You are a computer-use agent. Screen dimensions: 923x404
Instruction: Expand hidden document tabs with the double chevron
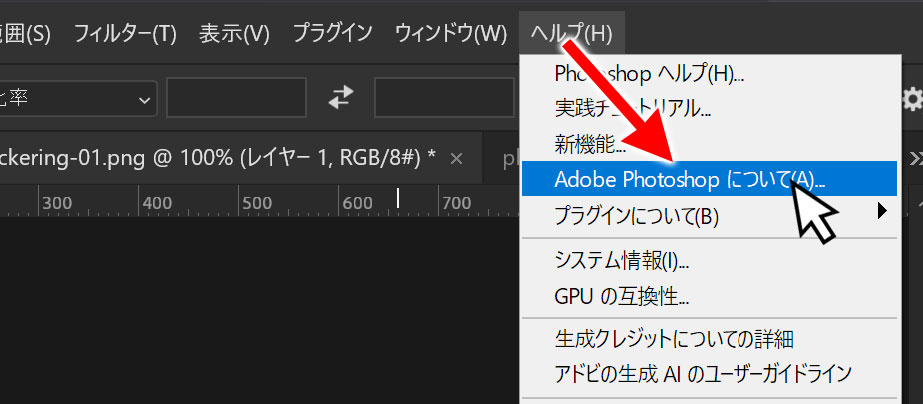click(916, 159)
